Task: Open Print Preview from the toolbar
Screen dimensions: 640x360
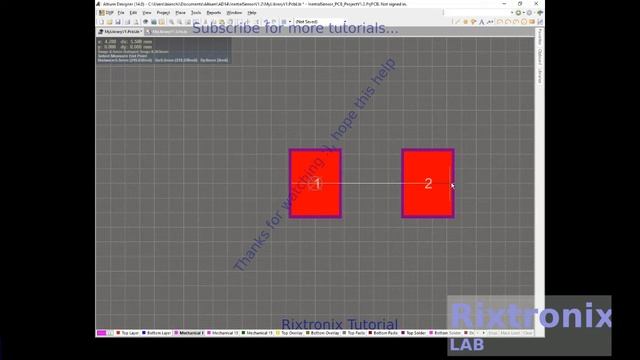Action: click(x=136, y=22)
